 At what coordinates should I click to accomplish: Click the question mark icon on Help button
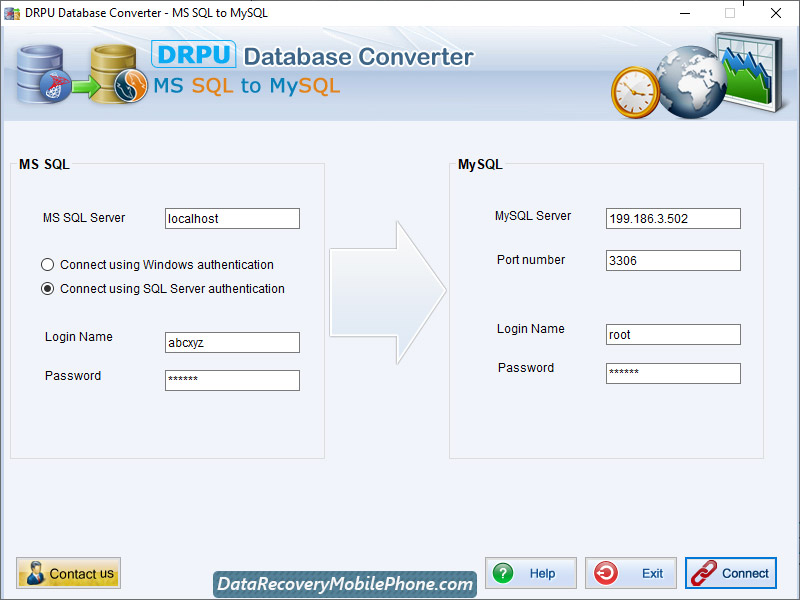[x=503, y=573]
